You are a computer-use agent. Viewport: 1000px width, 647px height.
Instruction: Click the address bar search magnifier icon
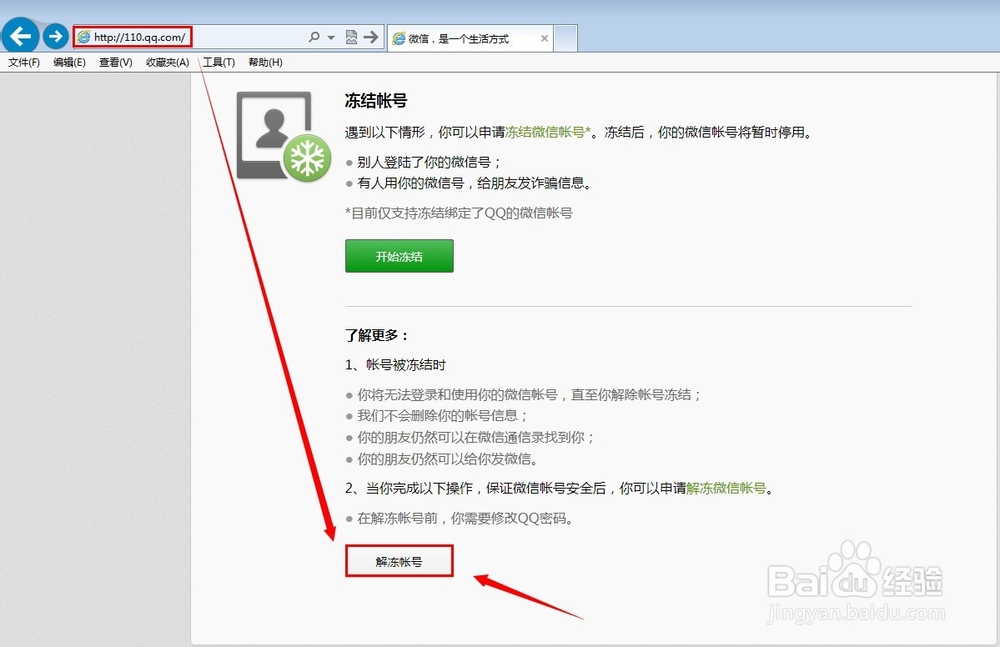pos(314,37)
